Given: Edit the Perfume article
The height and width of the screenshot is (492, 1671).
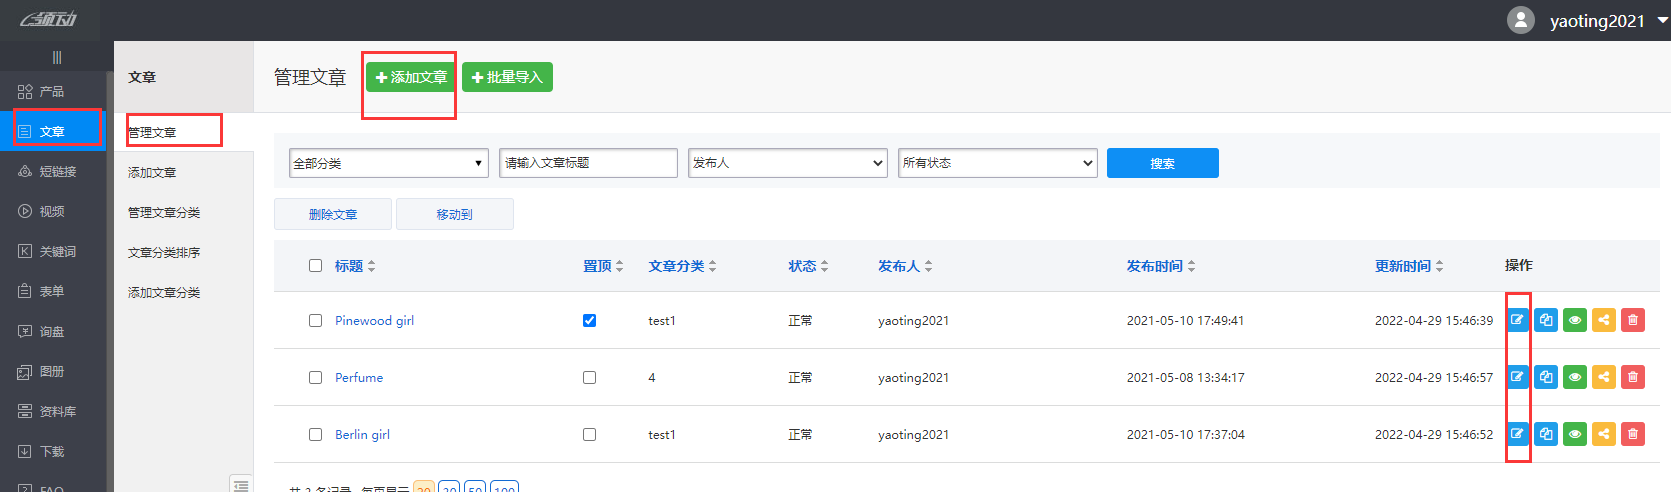Looking at the screenshot, I should (x=1517, y=377).
